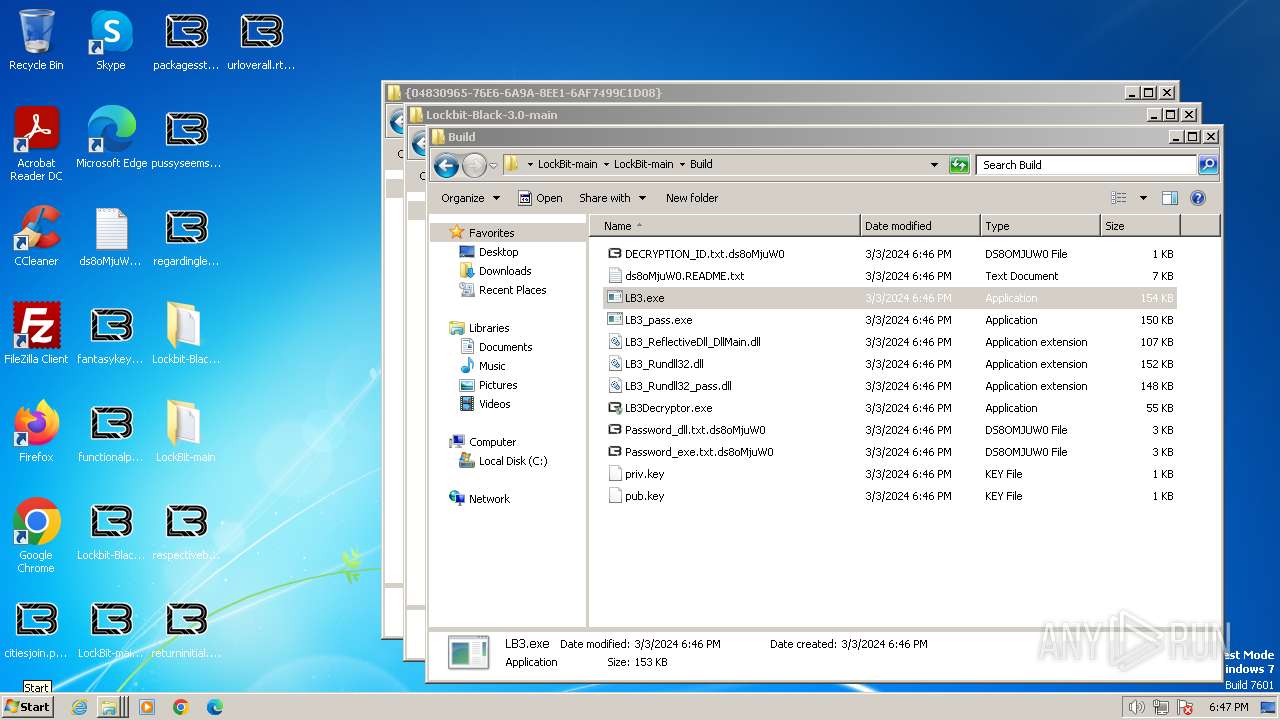Screen dimensions: 1280x720
Task: Select ds8oMjuW... text file on desktop
Action: coord(111,236)
